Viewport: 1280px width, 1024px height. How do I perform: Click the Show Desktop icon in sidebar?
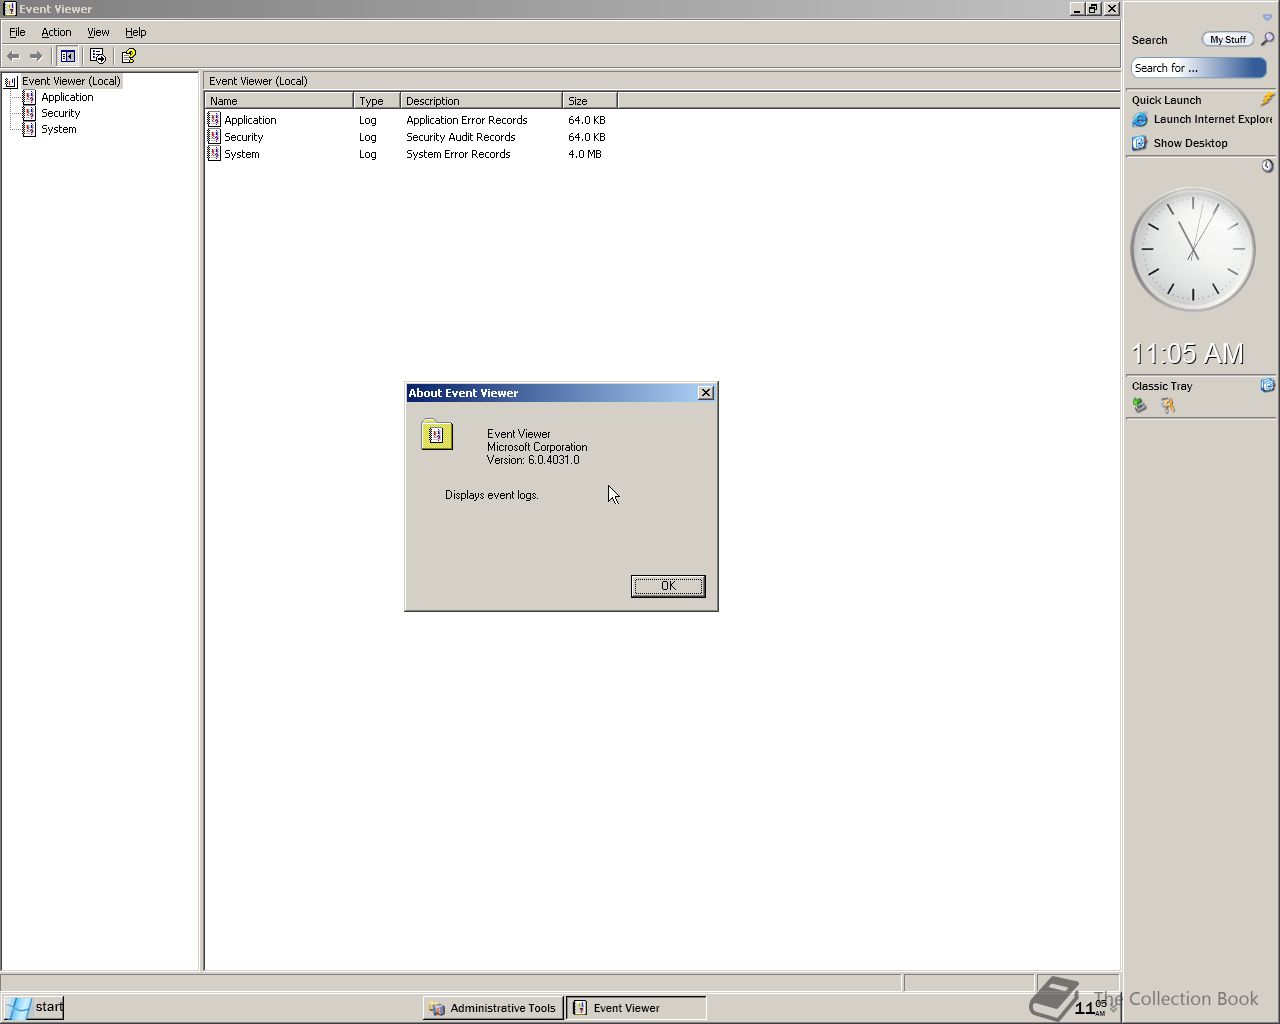coord(1139,143)
